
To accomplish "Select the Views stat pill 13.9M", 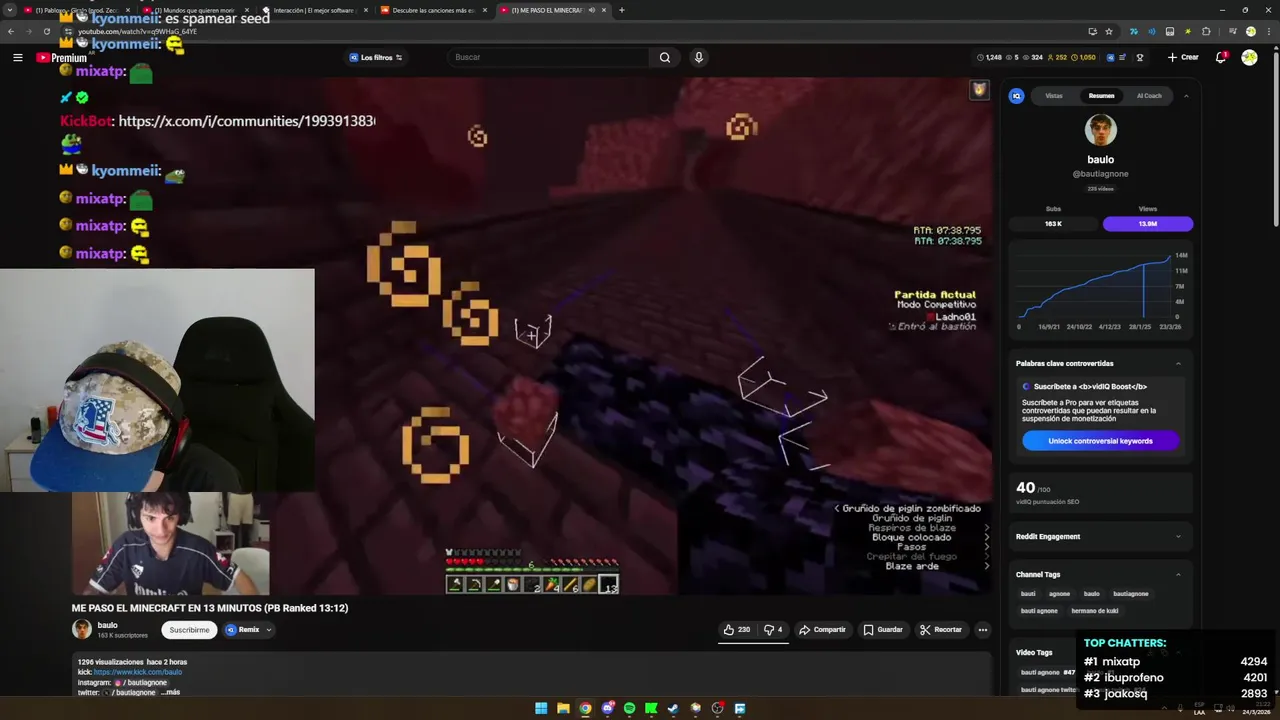I will coord(1148,224).
